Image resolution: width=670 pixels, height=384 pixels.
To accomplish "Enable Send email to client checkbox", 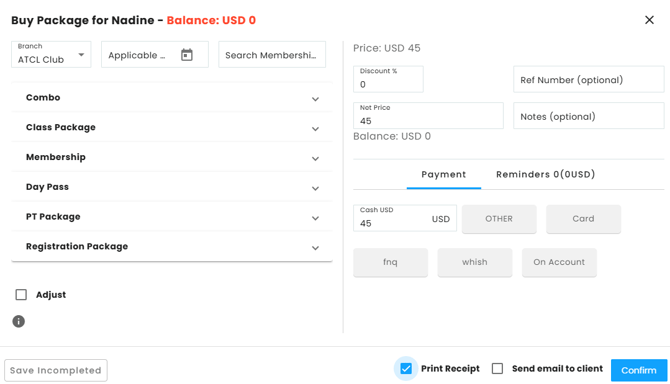I will [497, 368].
